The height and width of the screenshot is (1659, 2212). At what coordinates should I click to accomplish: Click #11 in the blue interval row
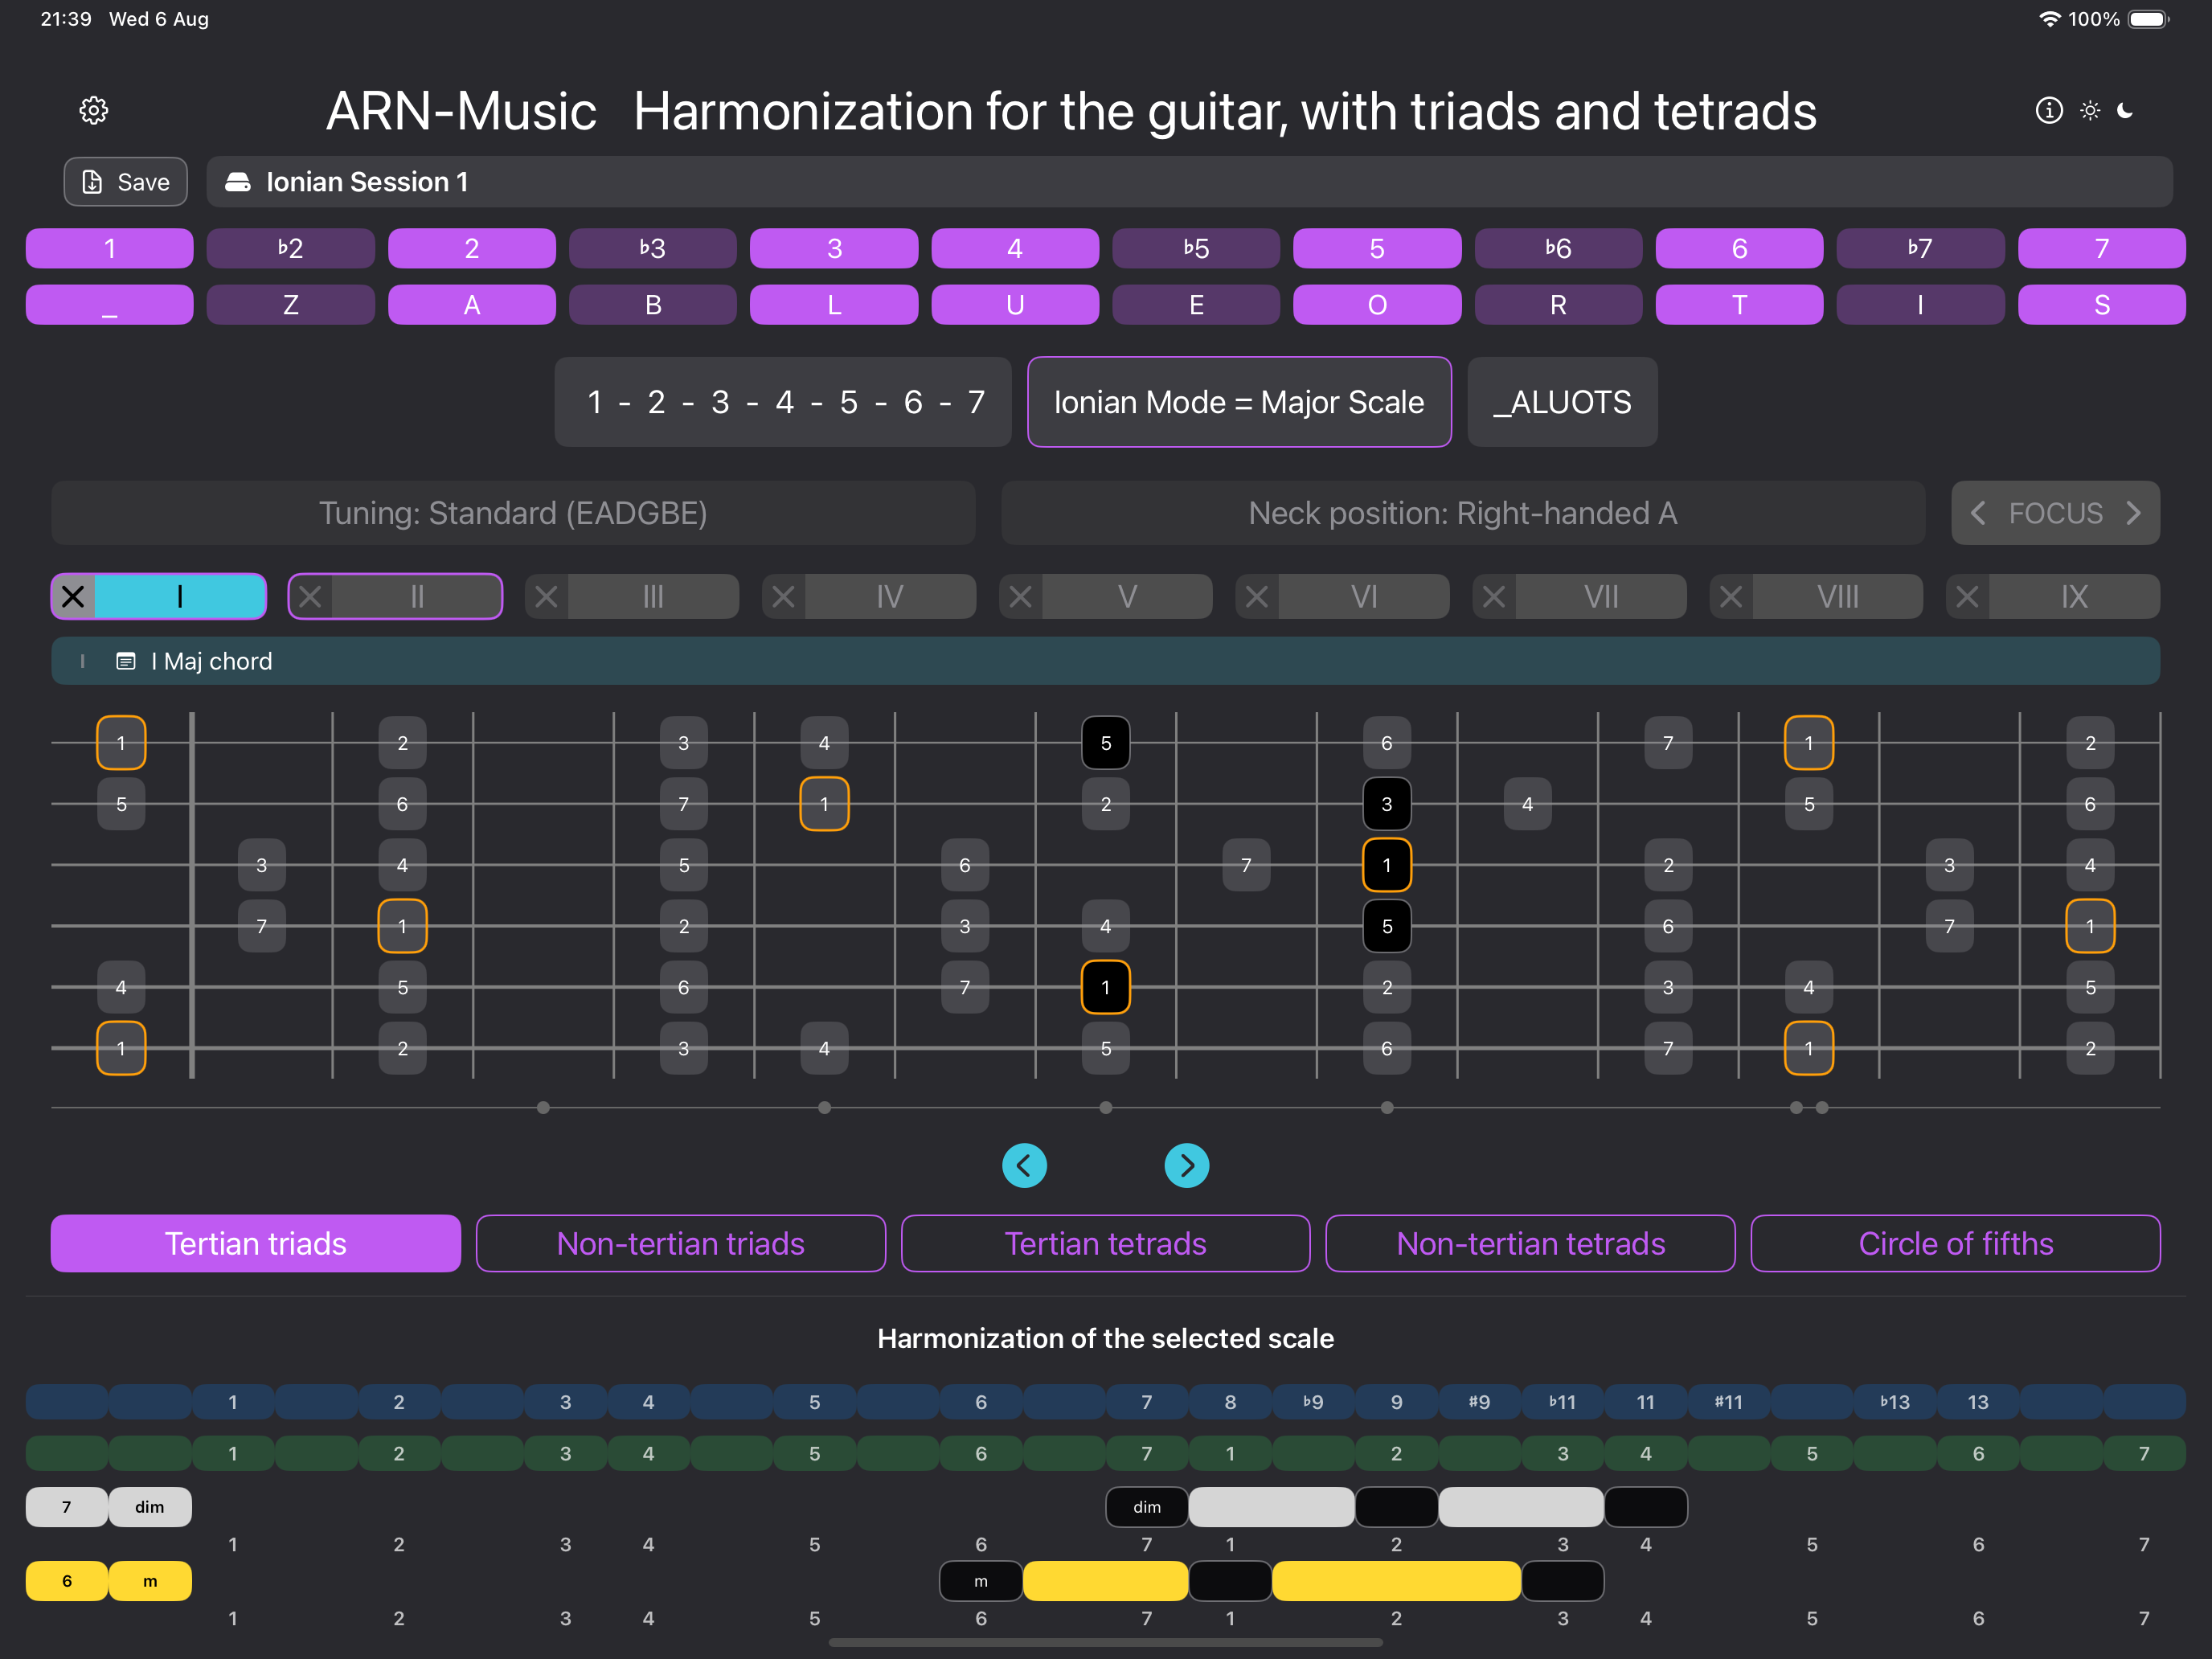tap(1729, 1402)
